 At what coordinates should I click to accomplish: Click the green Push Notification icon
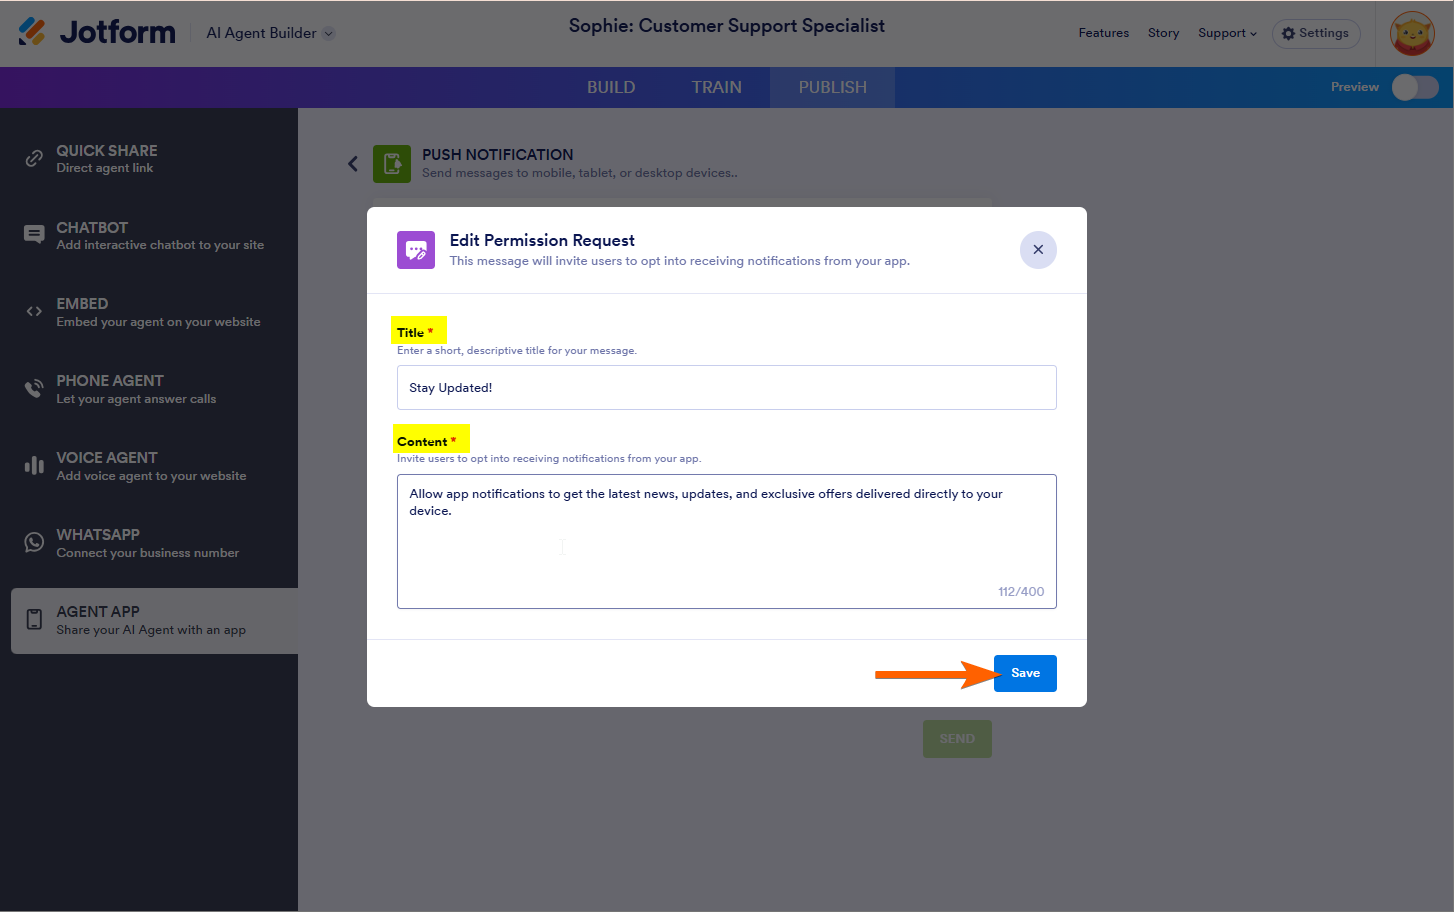[x=392, y=164]
